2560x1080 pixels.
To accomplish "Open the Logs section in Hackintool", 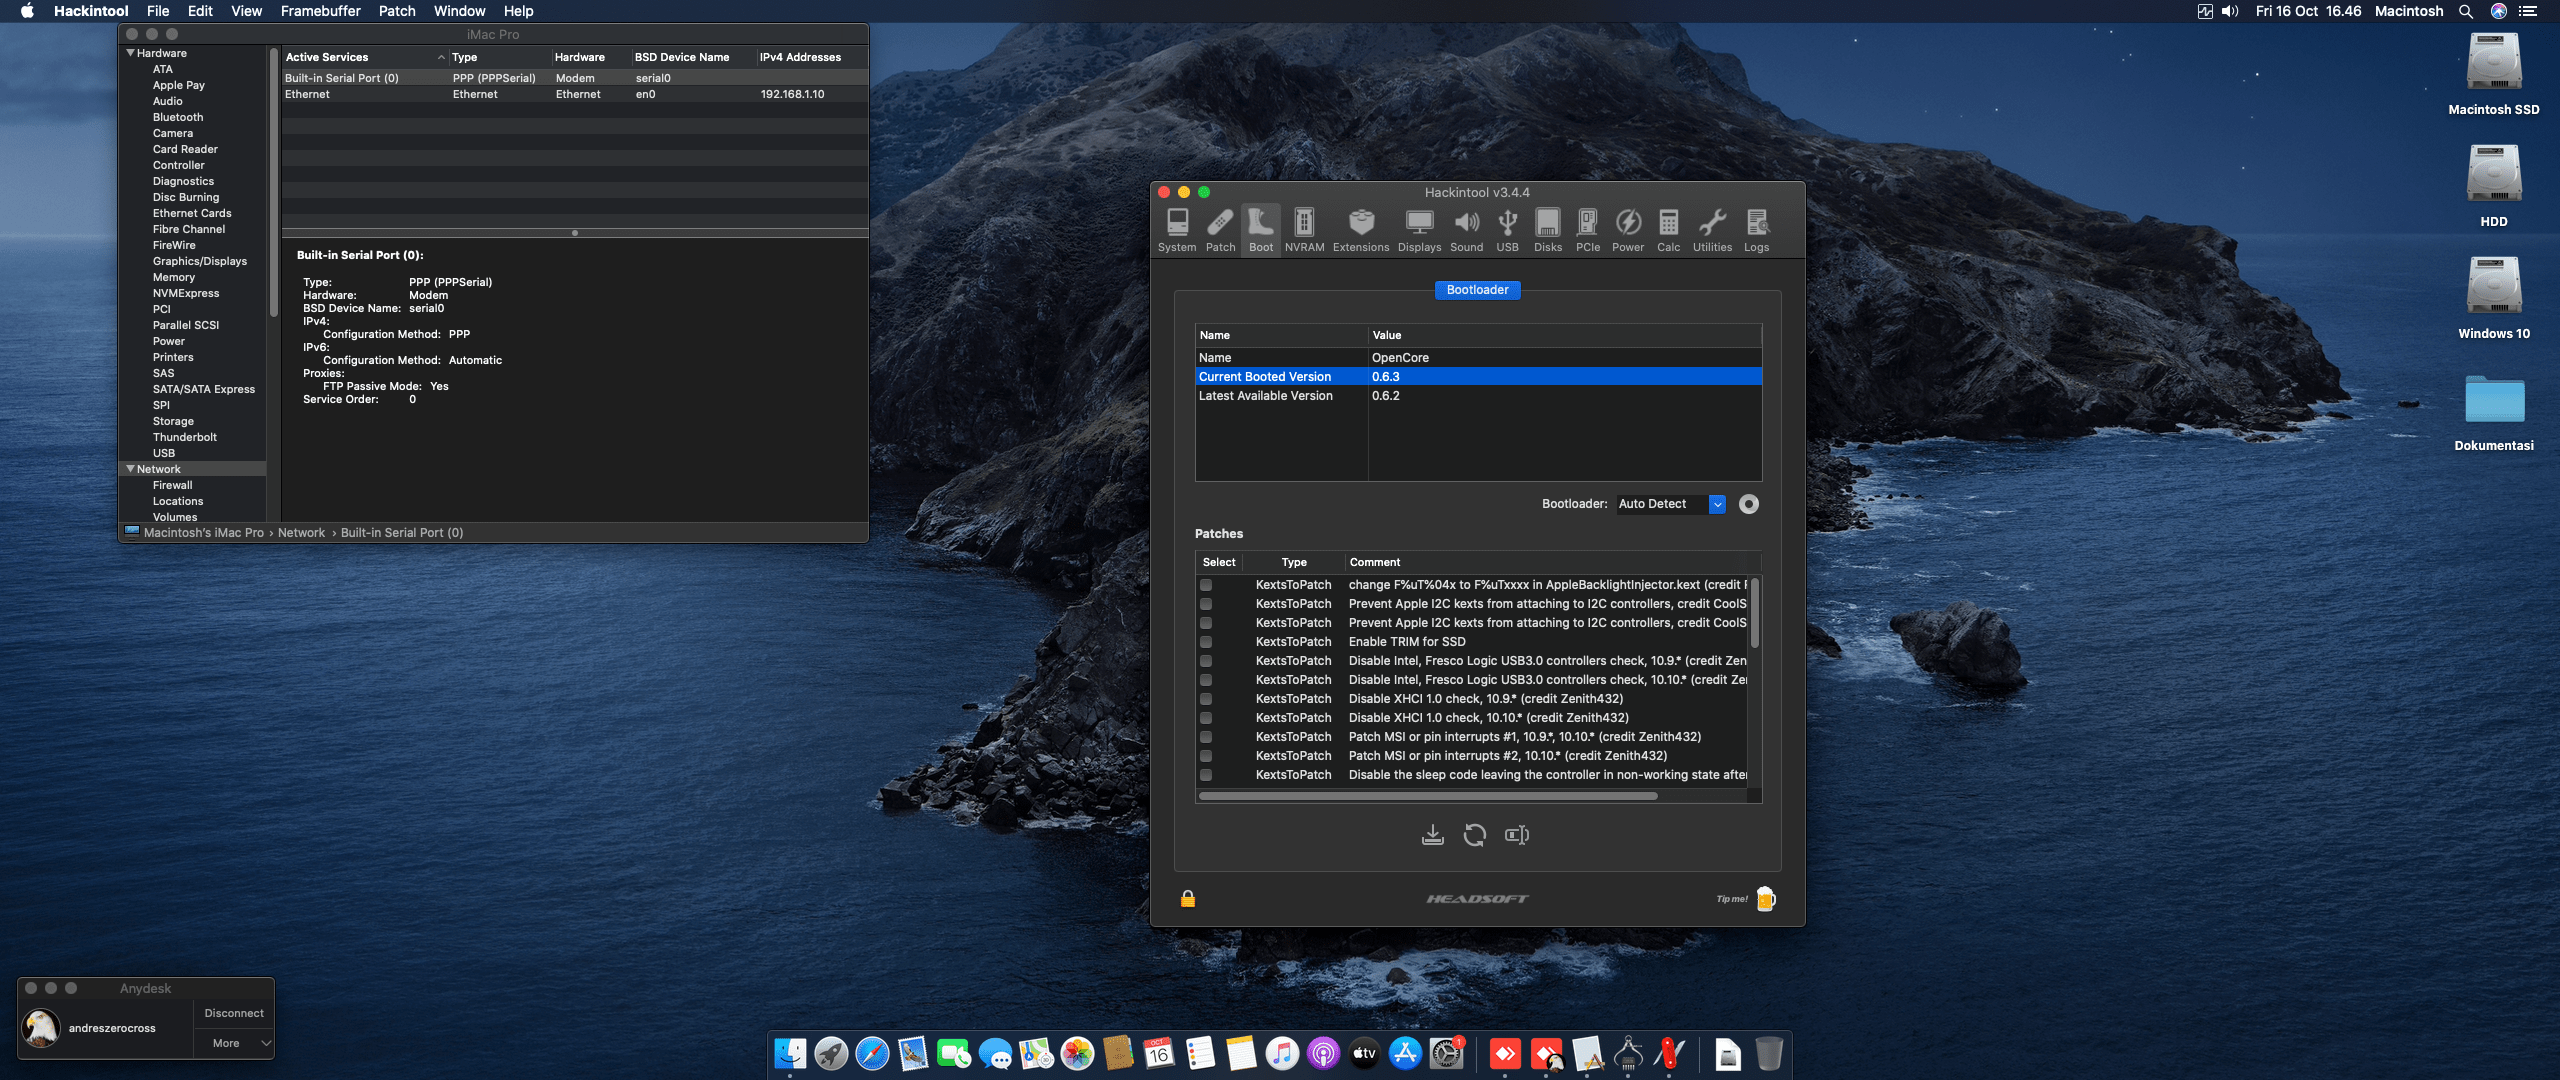I will 1757,231.
